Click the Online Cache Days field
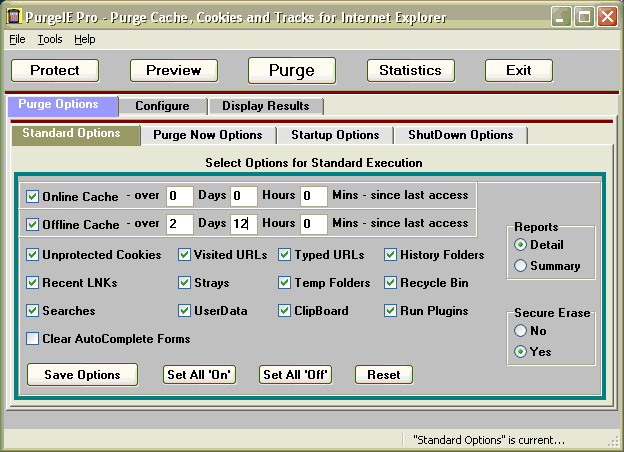Image resolution: width=624 pixels, height=452 pixels. 180,196
